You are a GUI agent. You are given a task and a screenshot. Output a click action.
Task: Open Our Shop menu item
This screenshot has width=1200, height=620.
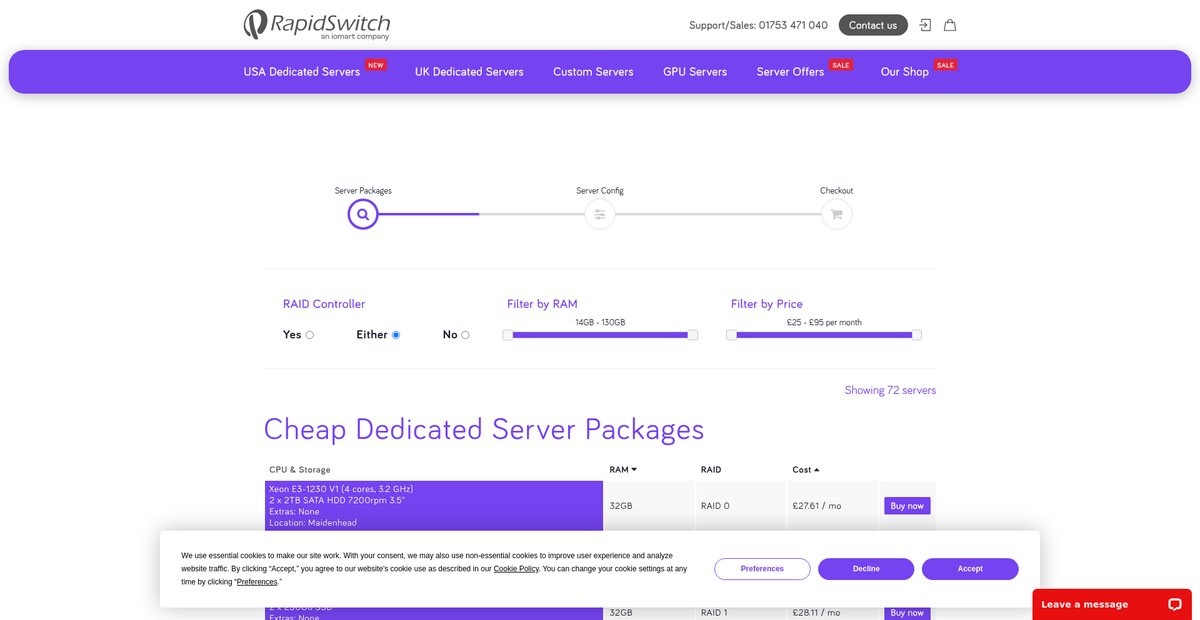tap(904, 72)
